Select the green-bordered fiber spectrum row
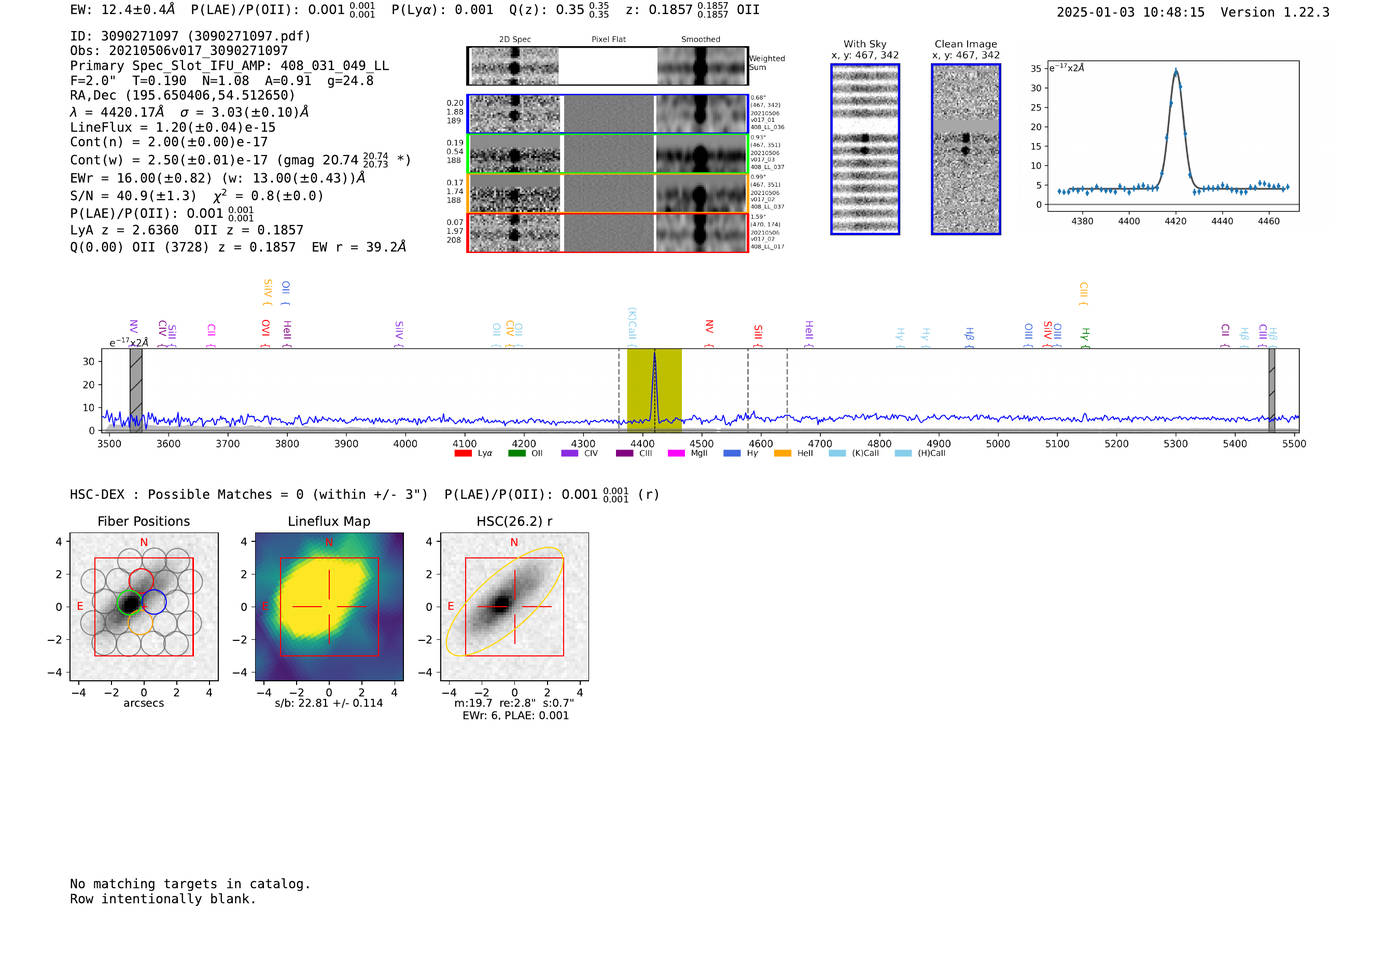Image resolution: width=1400 pixels, height=953 pixels. tap(608, 154)
